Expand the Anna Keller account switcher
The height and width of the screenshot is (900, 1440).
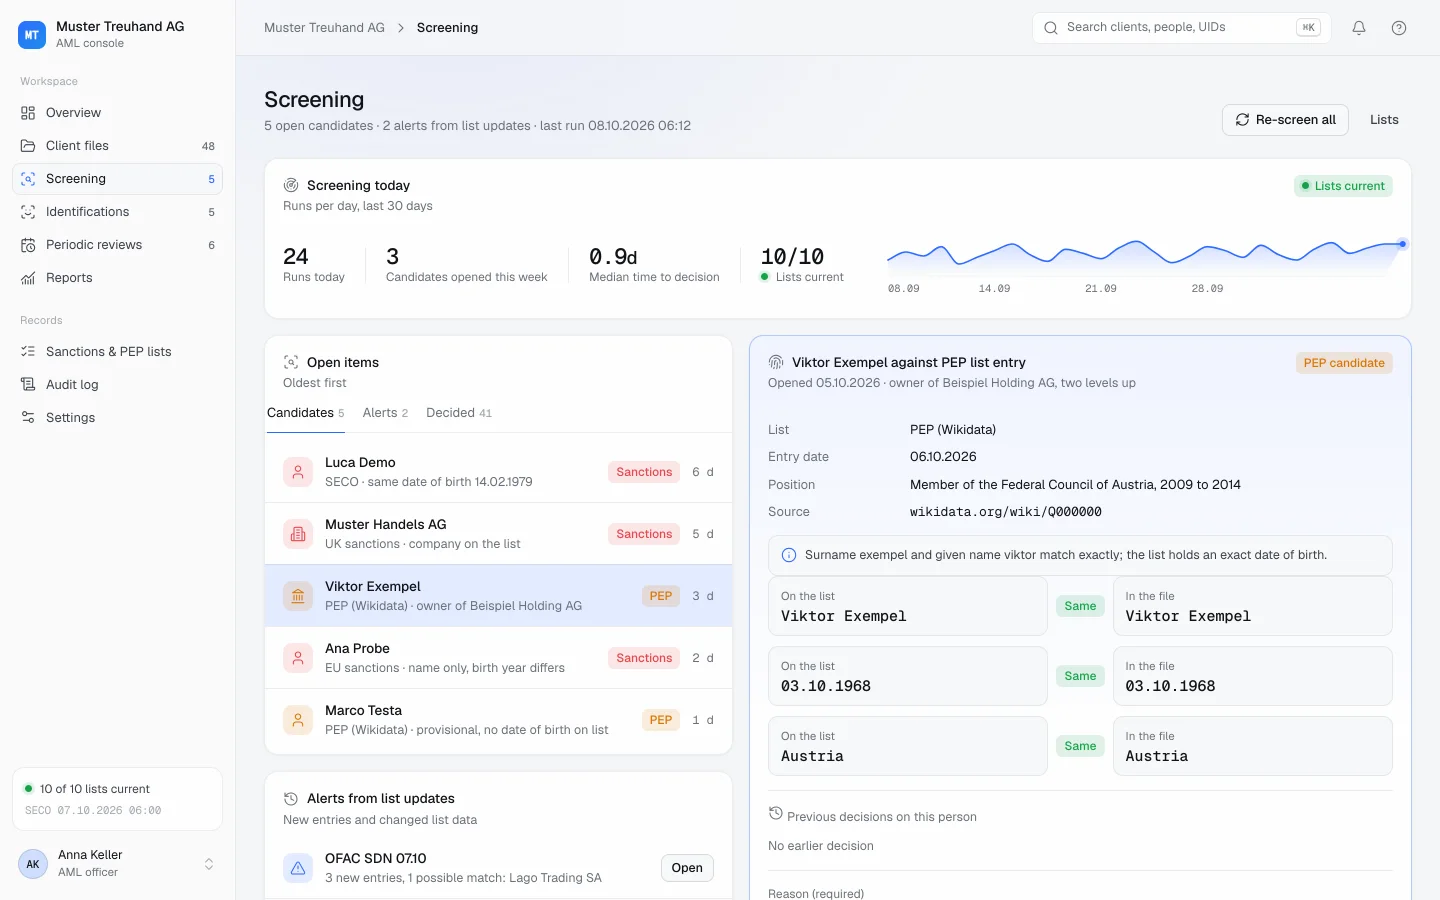[209, 864]
